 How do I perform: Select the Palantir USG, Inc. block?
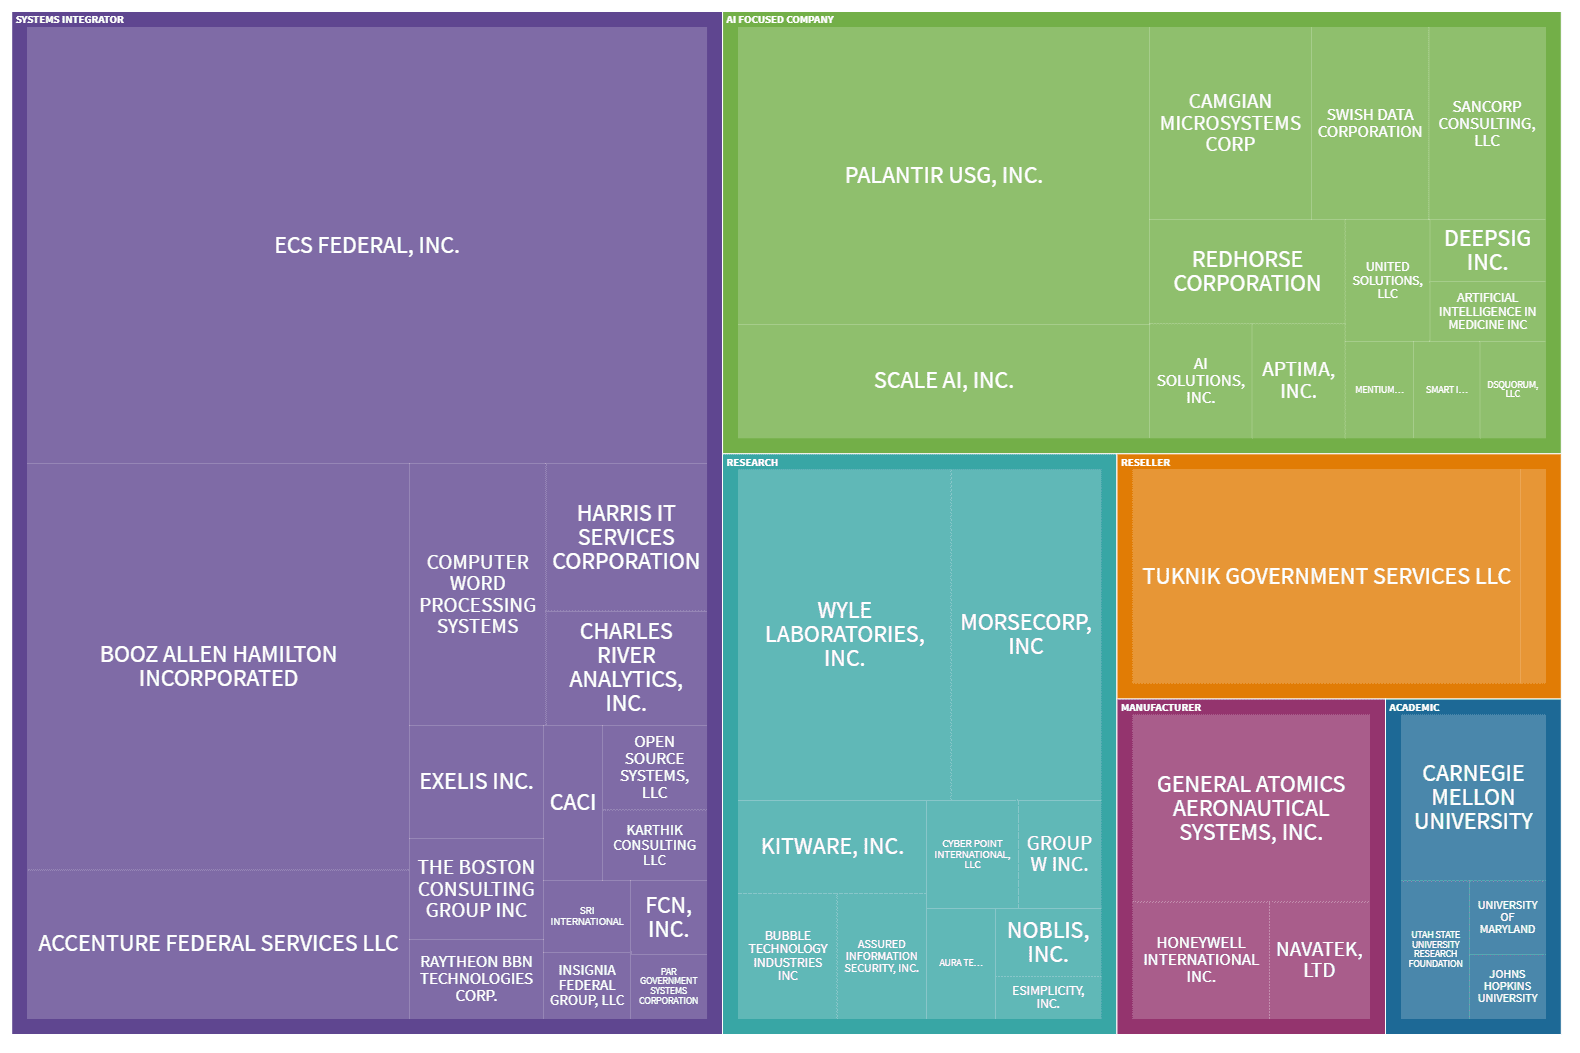point(943,176)
